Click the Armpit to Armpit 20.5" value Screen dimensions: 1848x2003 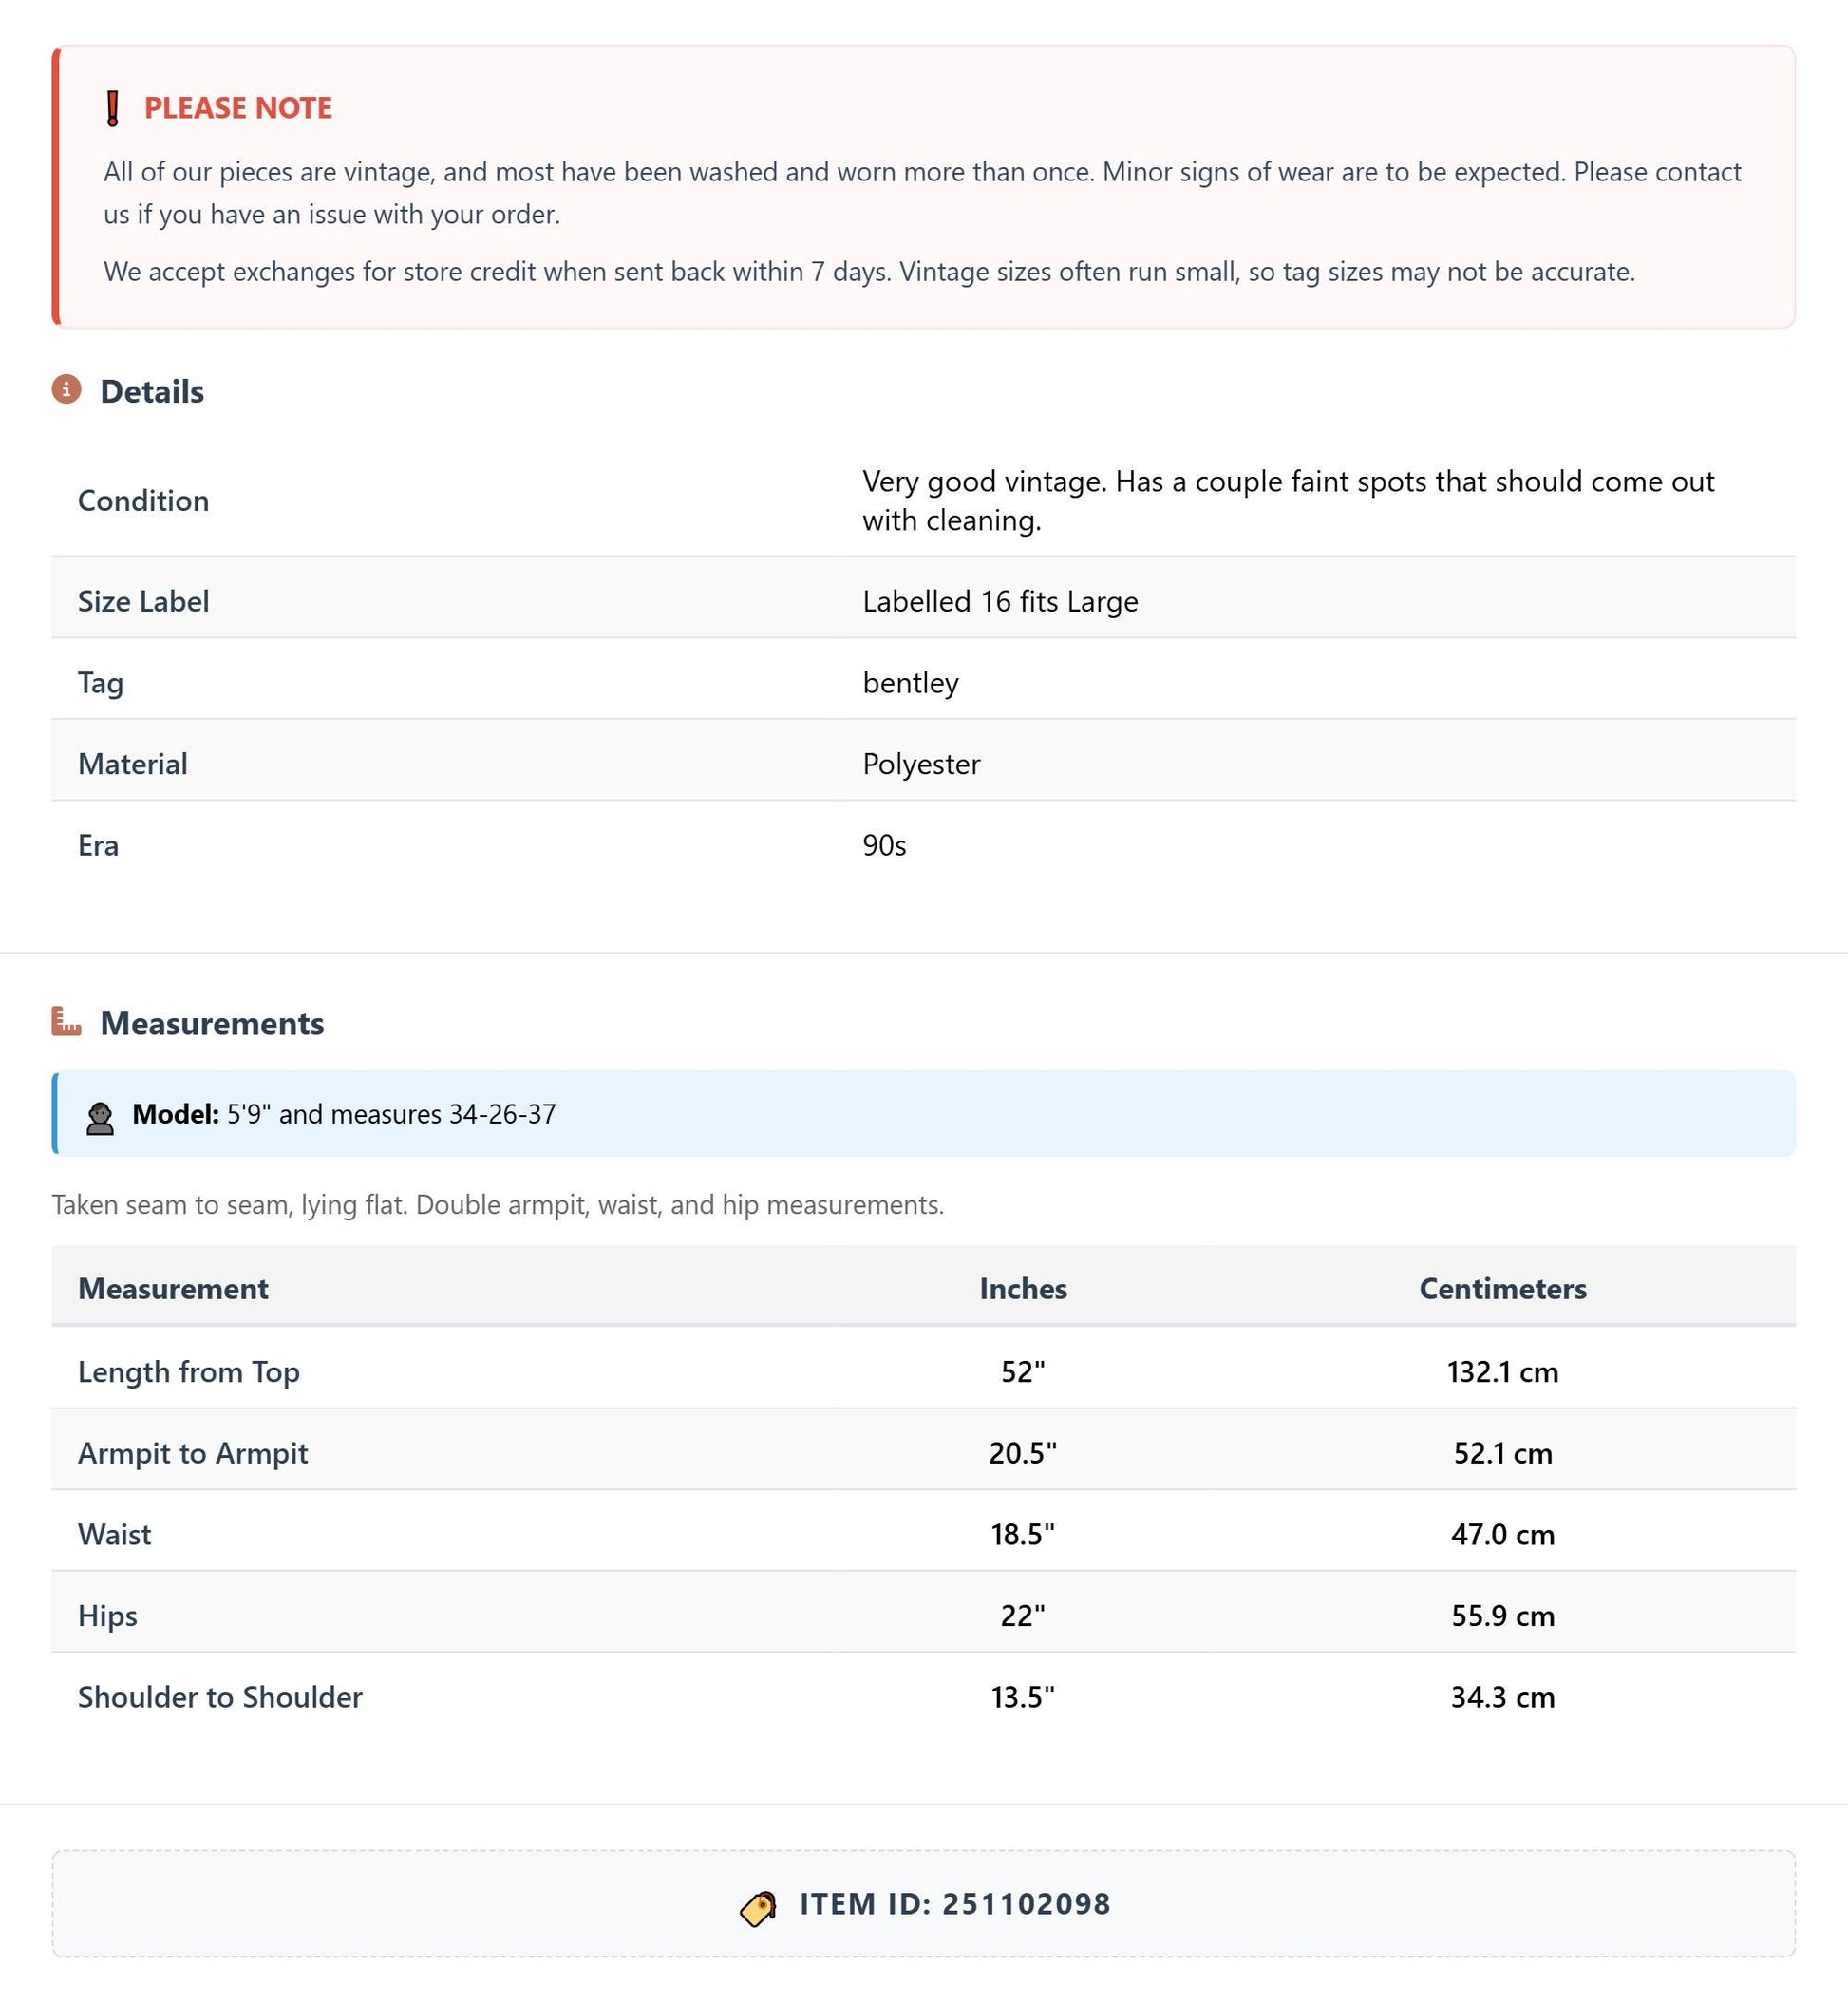click(1023, 1452)
